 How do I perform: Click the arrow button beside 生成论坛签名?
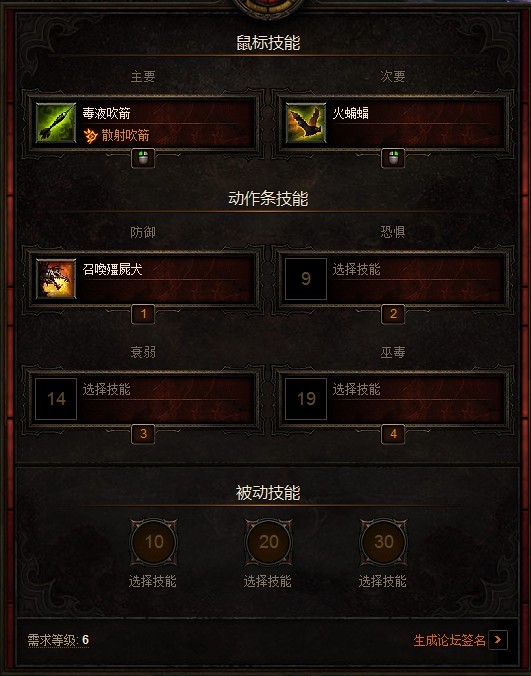pyautogui.click(x=498, y=640)
